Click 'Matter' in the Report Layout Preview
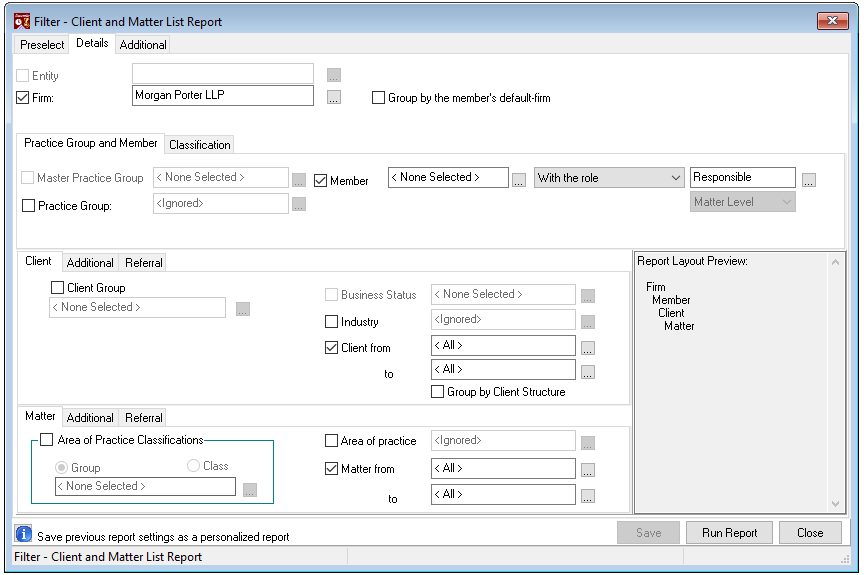Screen dimensions: 864x575 click(679, 326)
